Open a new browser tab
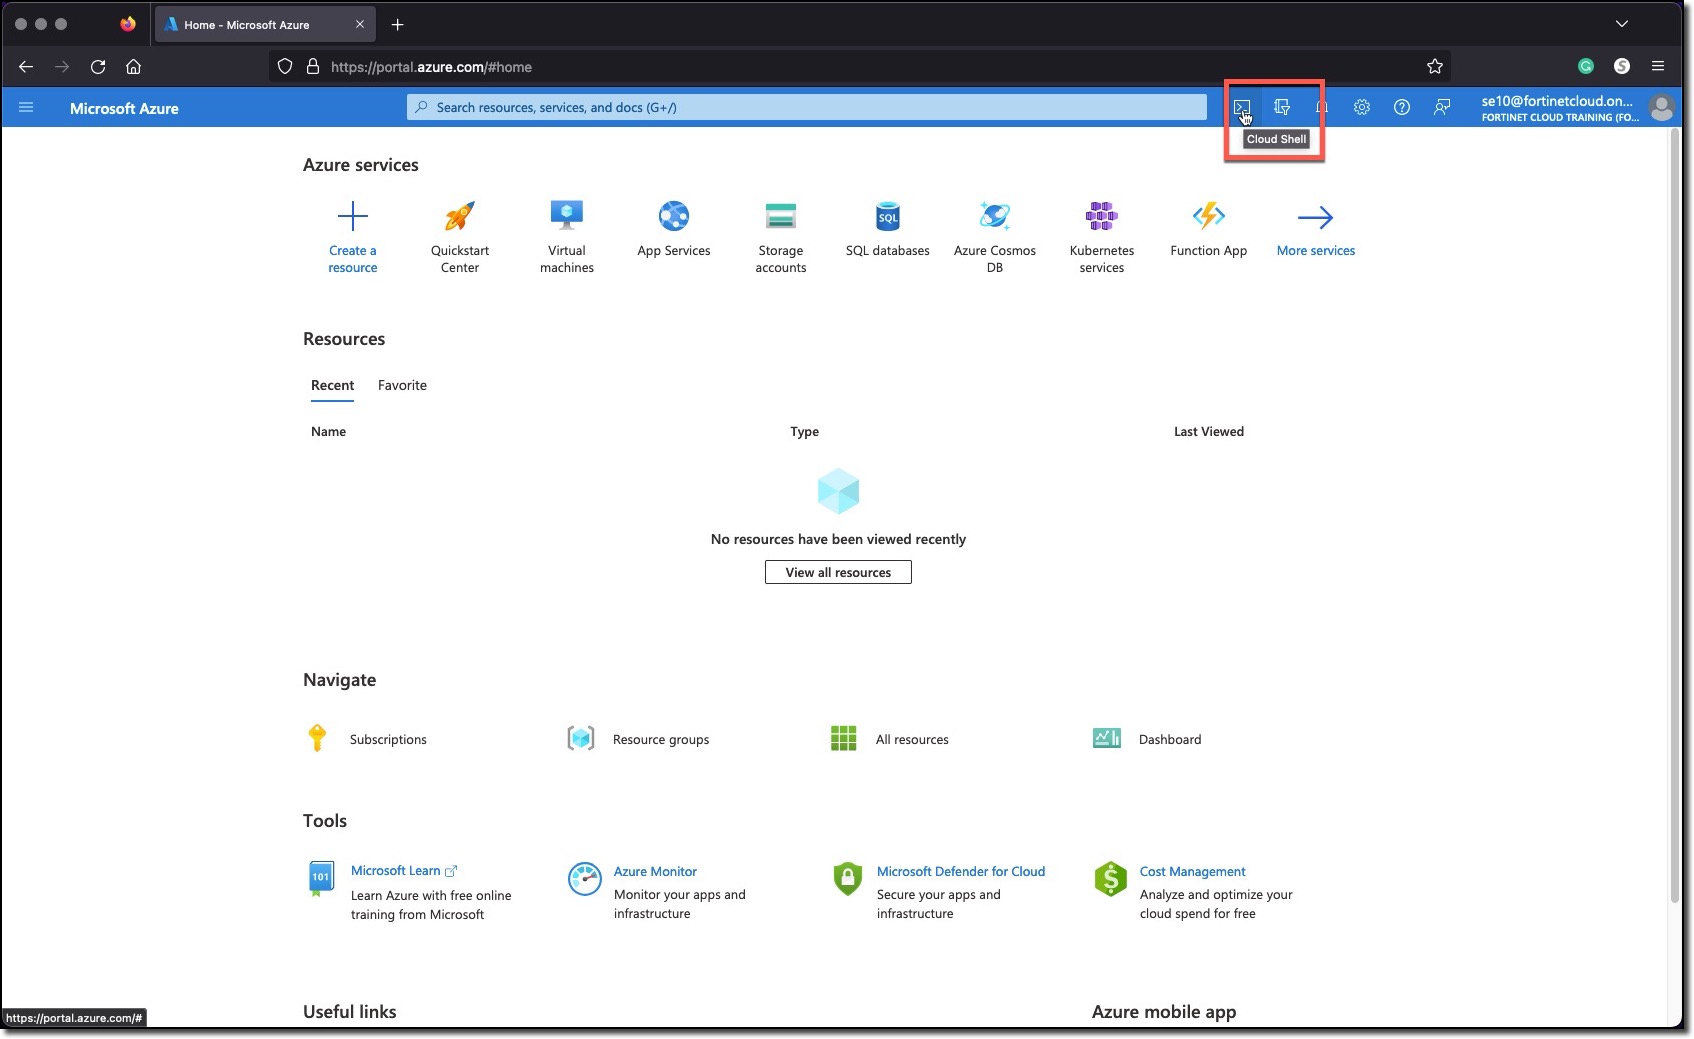This screenshot has height=1039, width=1694. click(x=398, y=24)
